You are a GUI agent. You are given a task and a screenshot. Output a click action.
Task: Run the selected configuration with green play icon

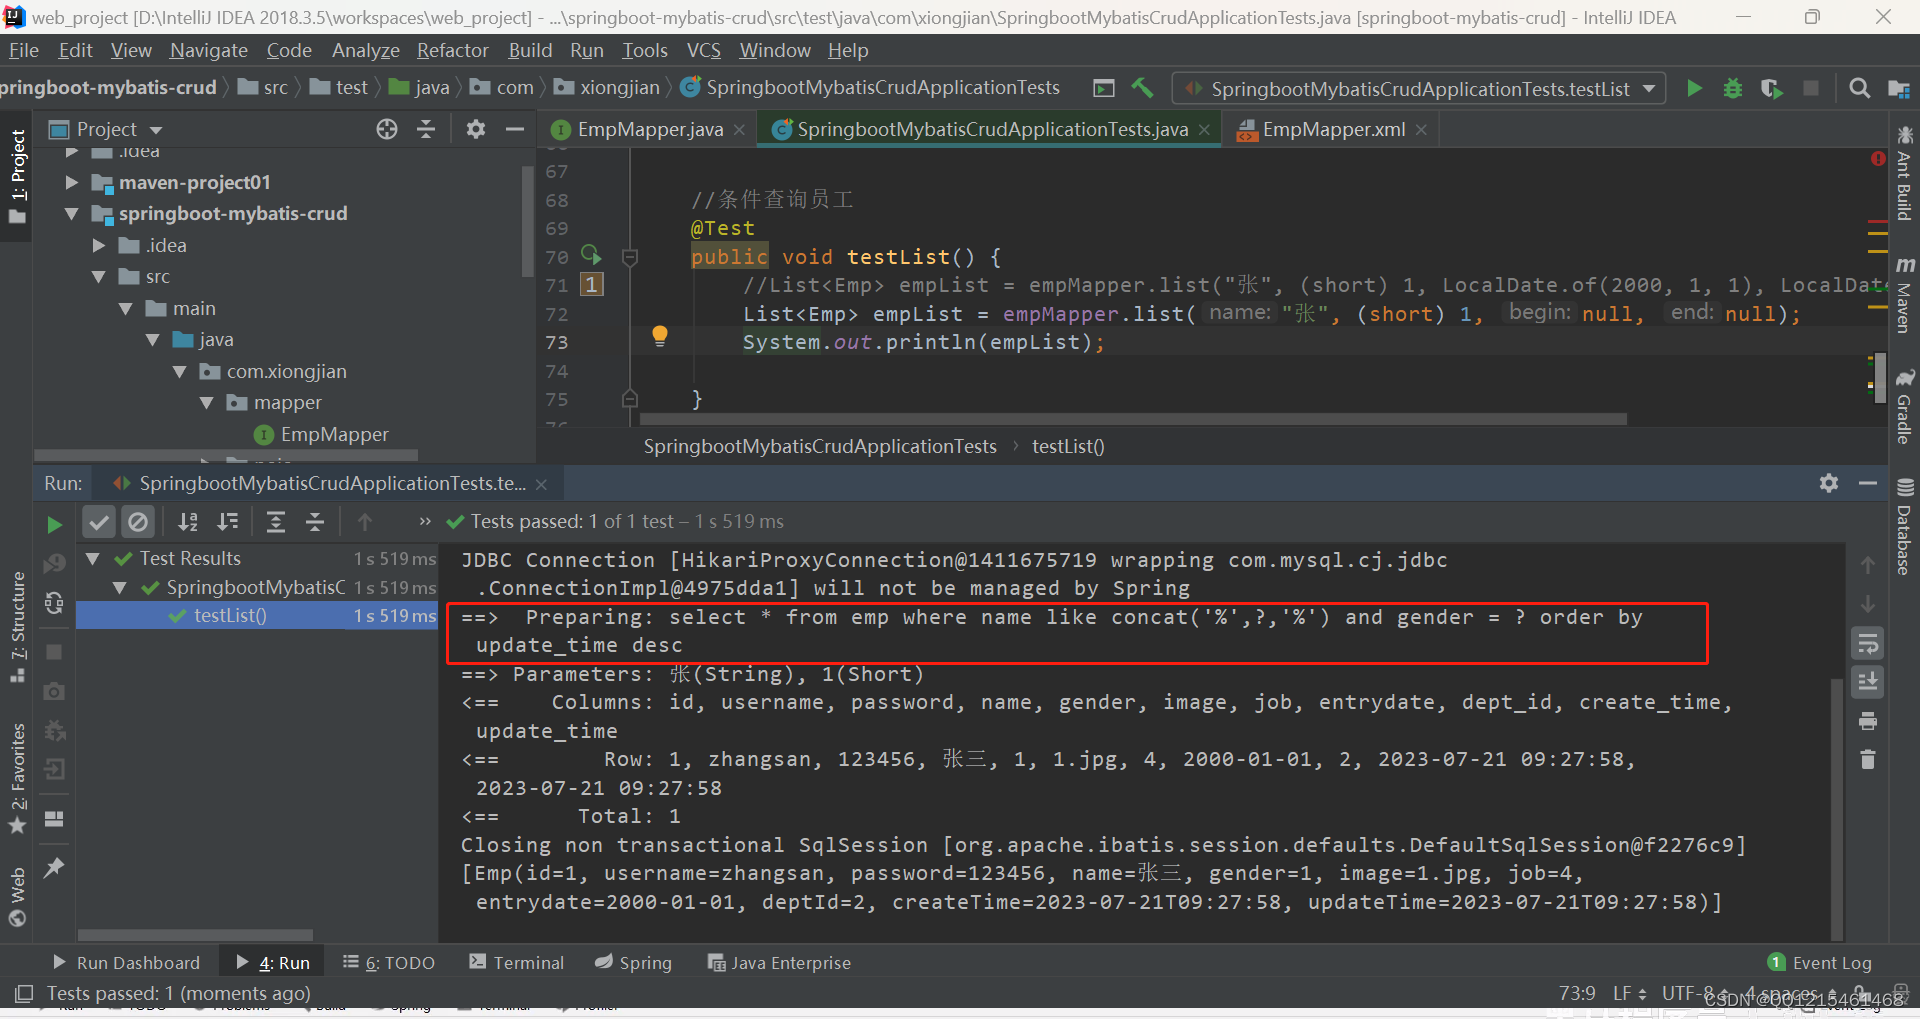1694,88
